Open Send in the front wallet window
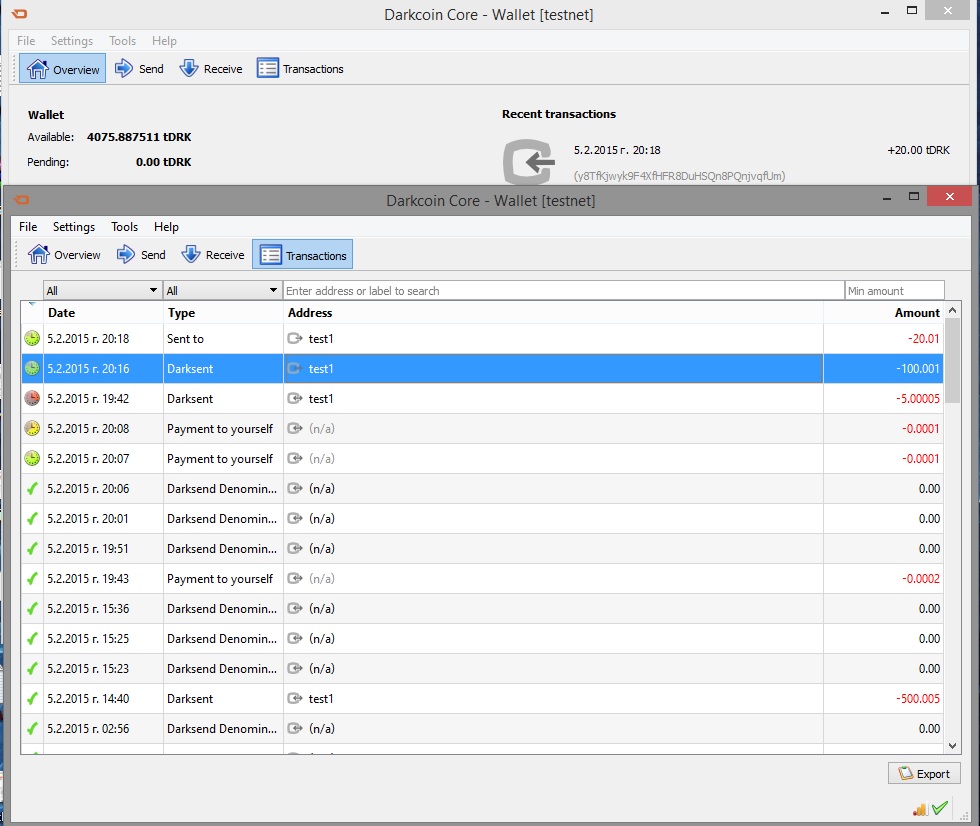The height and width of the screenshot is (826, 980). point(141,255)
